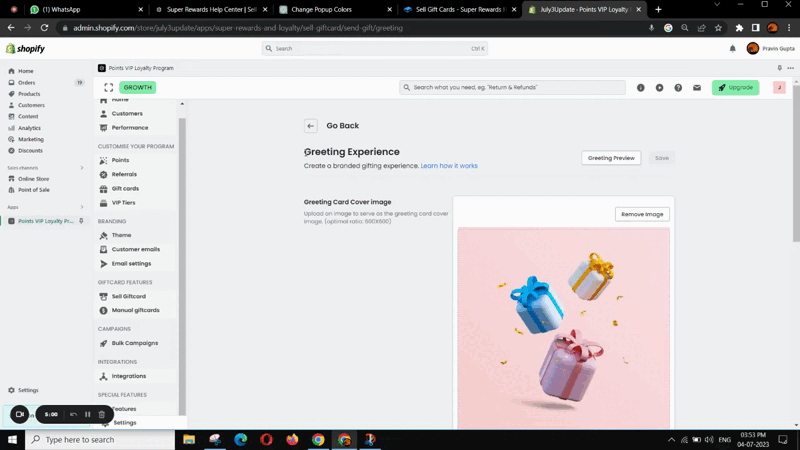
Task: Click the Remove Image button
Action: coord(642,214)
